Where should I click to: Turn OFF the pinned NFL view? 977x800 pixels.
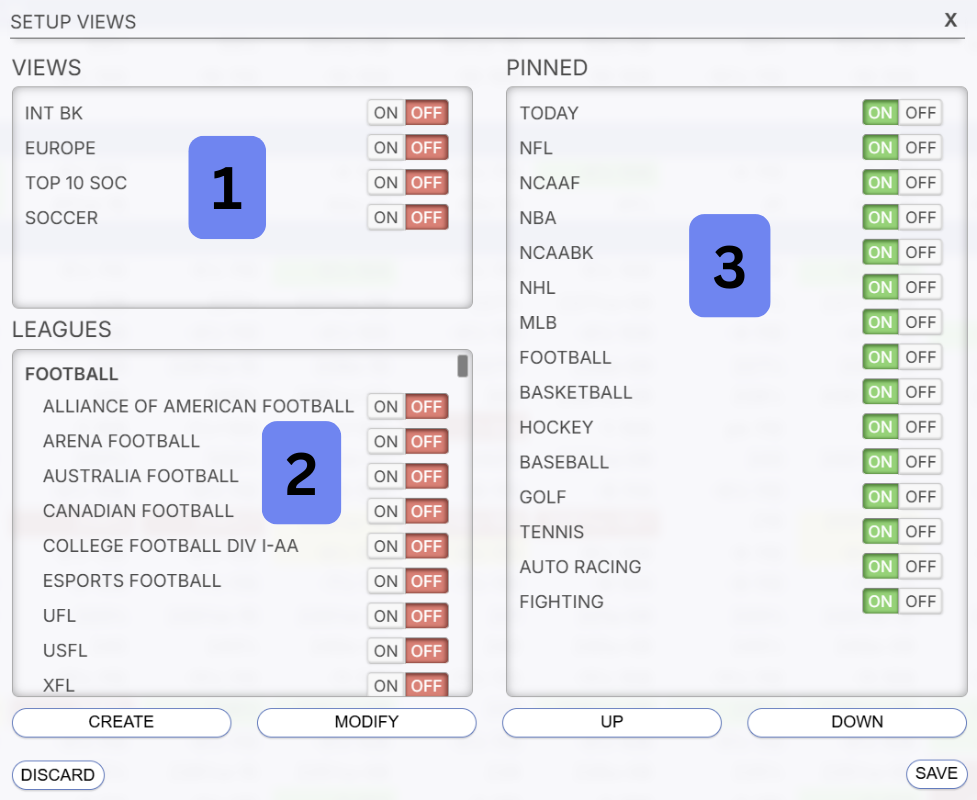point(920,148)
